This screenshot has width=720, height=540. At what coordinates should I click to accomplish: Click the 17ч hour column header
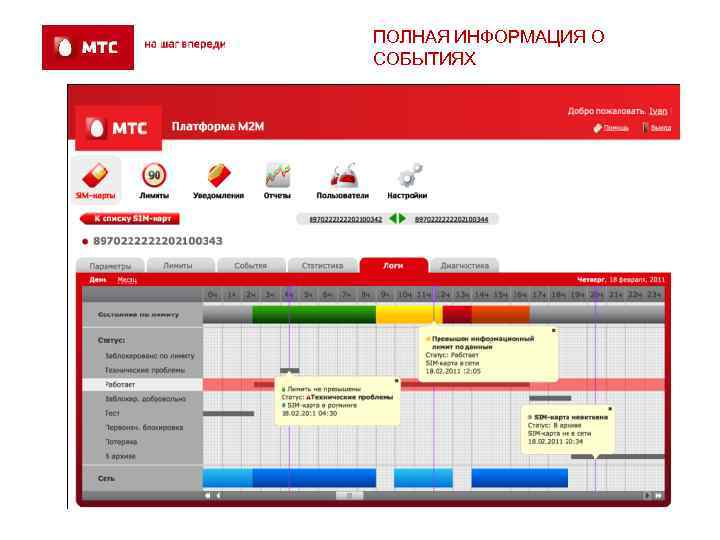[539, 294]
